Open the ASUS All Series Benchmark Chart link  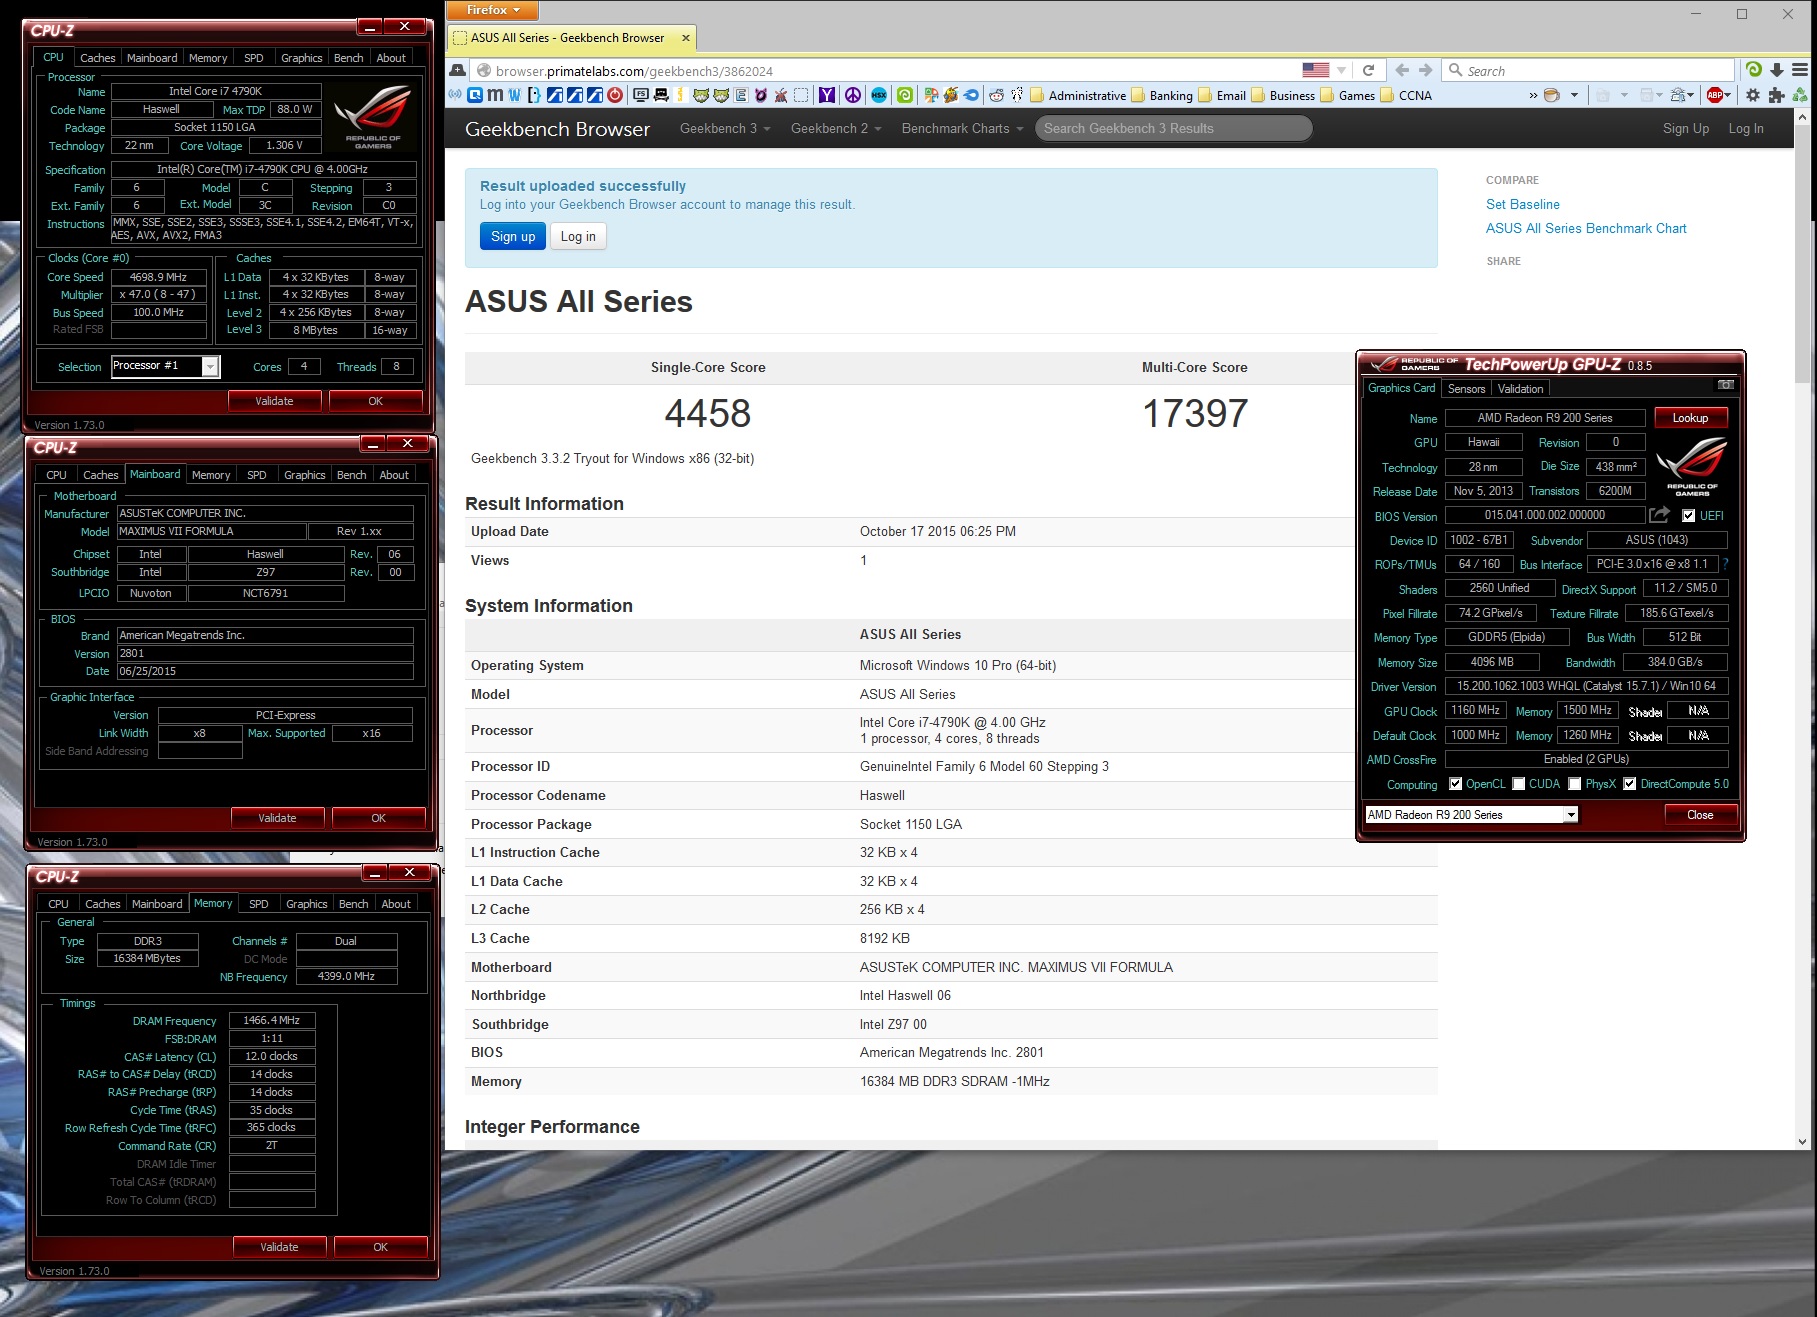[1586, 228]
